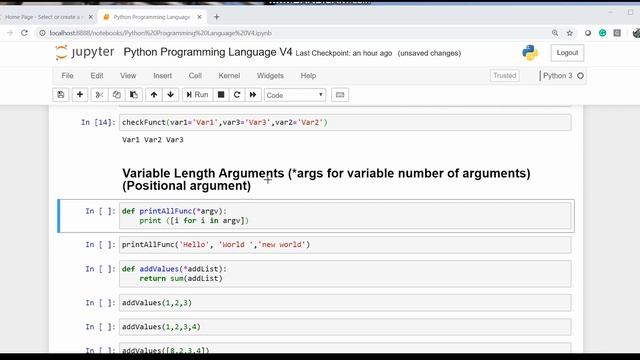Copy selected cells icon
640x360 pixels.
[116, 95]
